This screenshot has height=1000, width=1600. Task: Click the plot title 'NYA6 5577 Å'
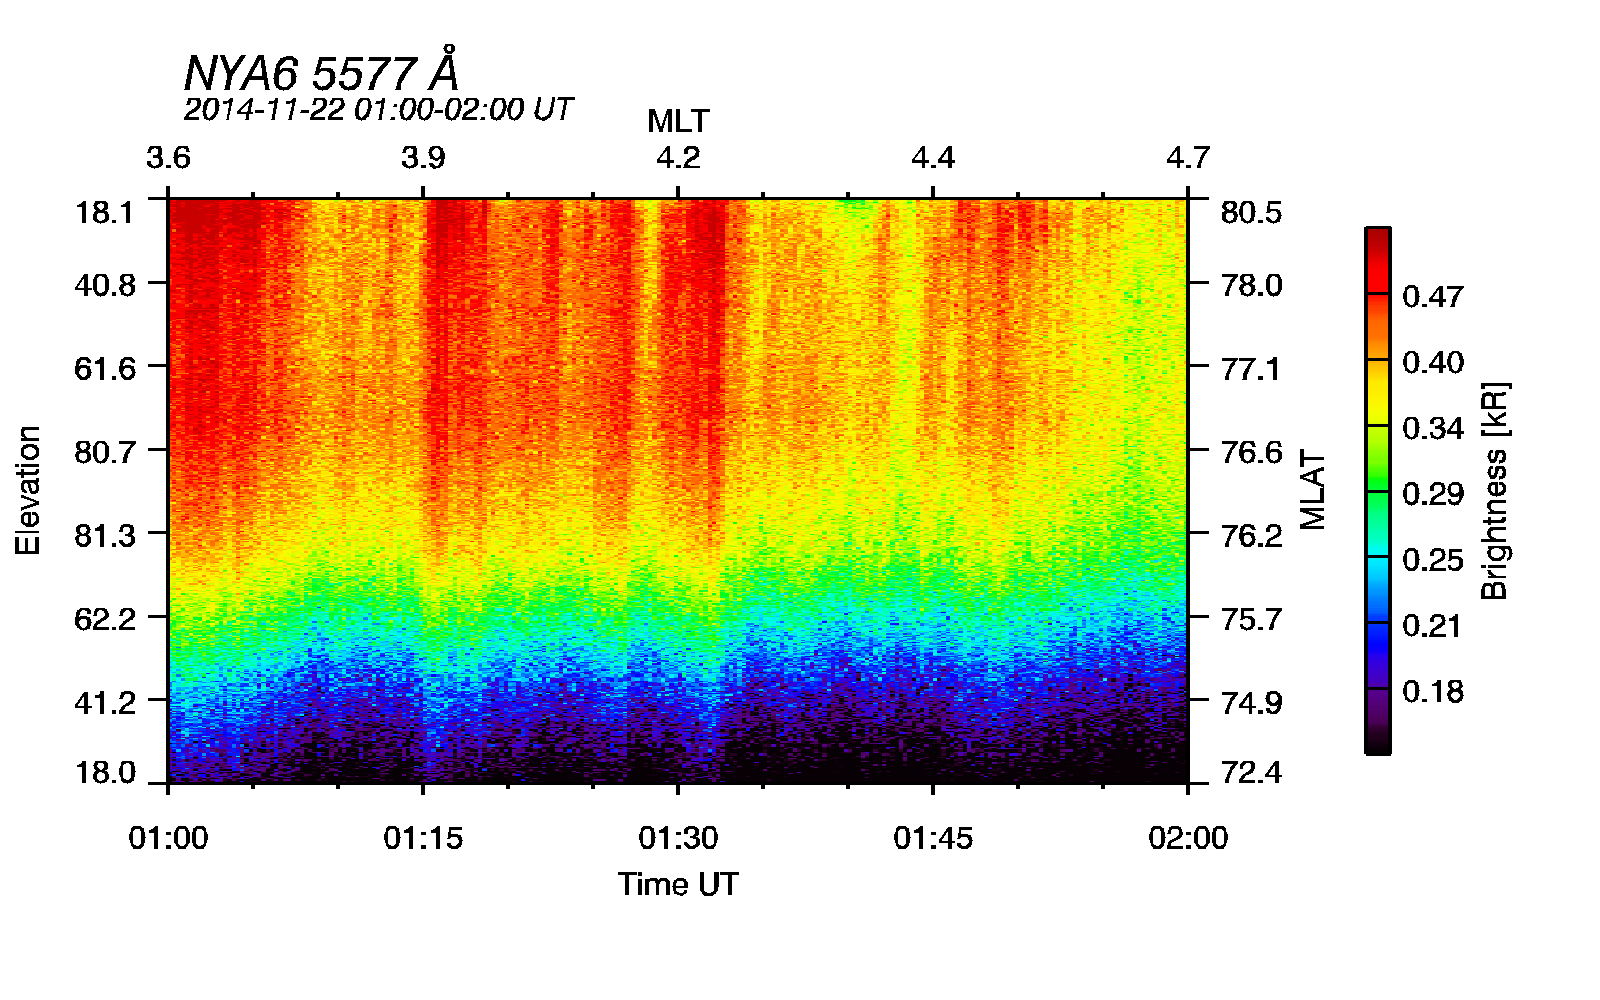321,71
